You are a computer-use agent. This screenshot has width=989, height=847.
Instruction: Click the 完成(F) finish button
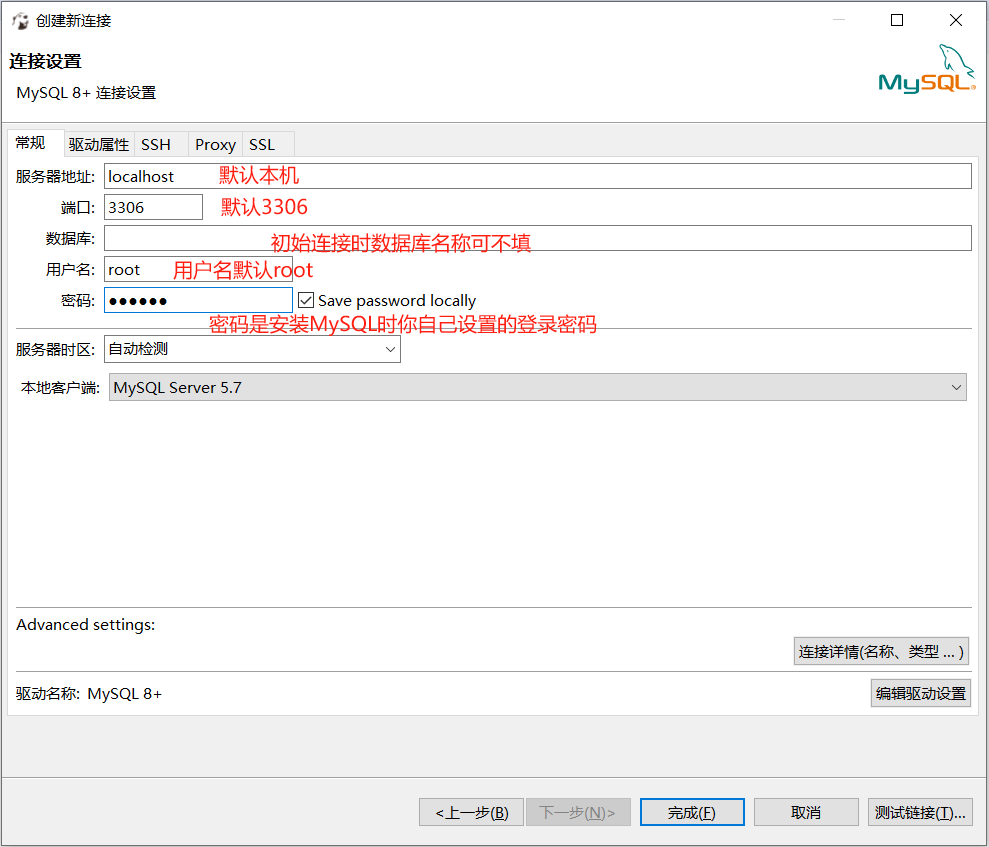click(x=692, y=812)
